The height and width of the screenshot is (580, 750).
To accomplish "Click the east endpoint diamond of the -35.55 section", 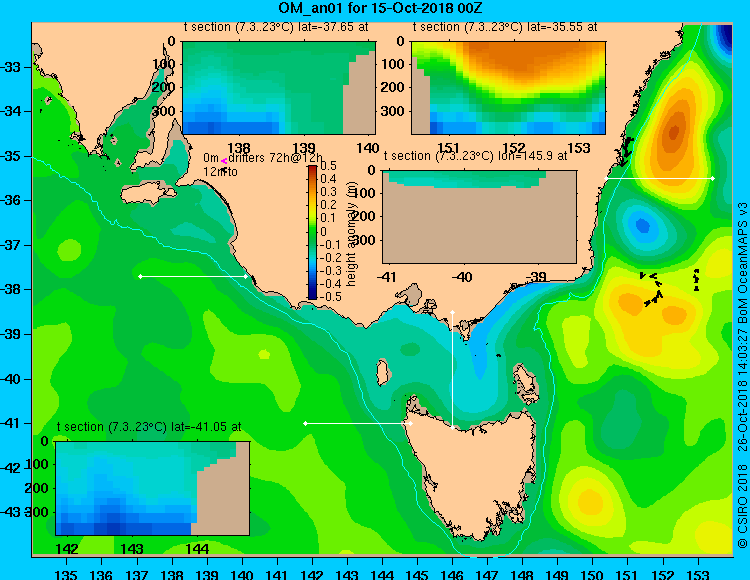I will click(713, 178).
